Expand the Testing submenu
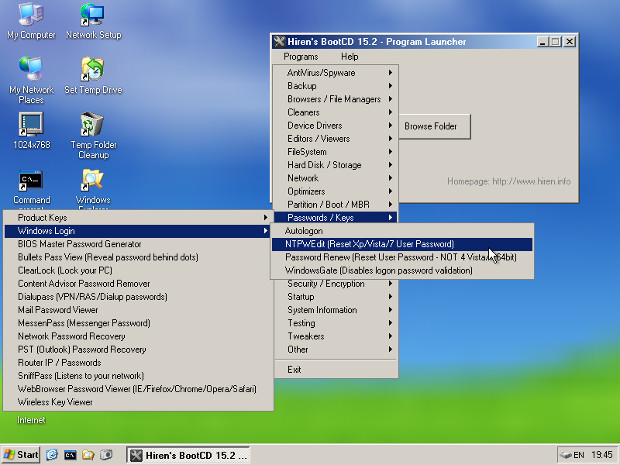This screenshot has width=620, height=465. [336, 323]
